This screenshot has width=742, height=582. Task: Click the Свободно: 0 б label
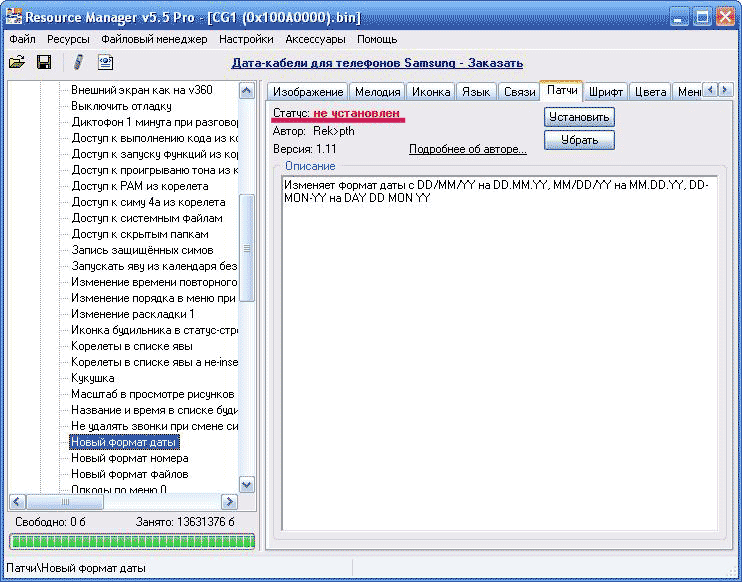click(x=50, y=522)
